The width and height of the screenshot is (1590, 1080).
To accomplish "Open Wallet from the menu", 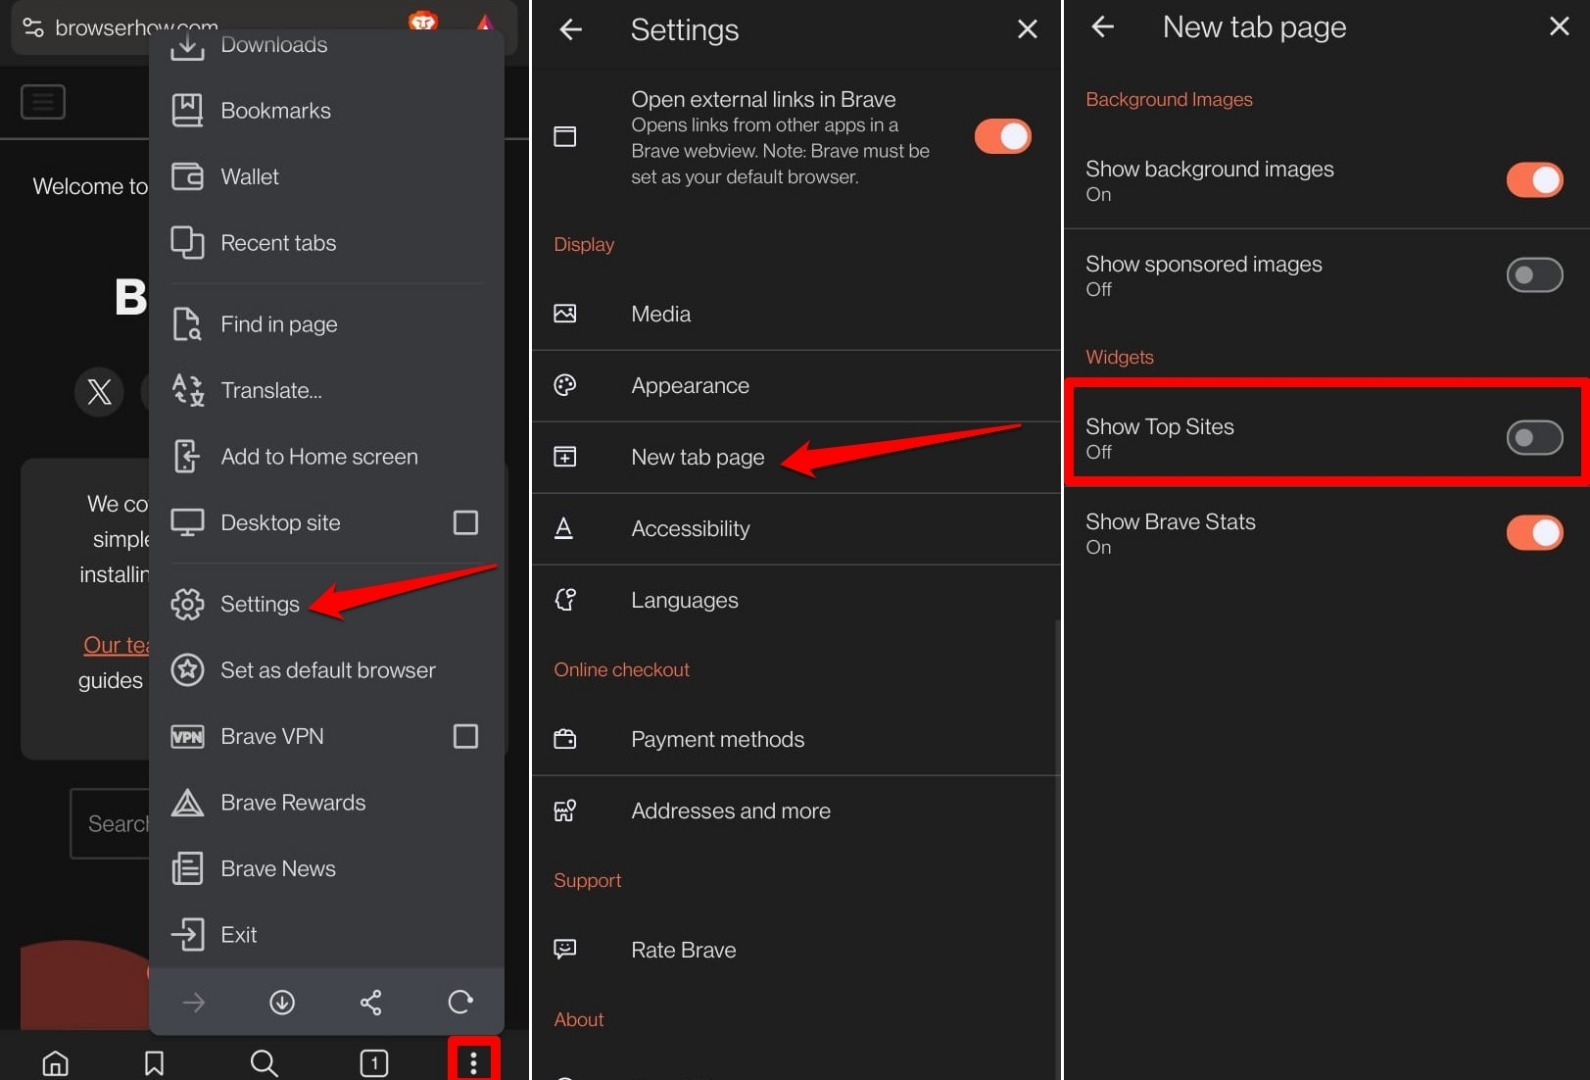I will (327, 176).
